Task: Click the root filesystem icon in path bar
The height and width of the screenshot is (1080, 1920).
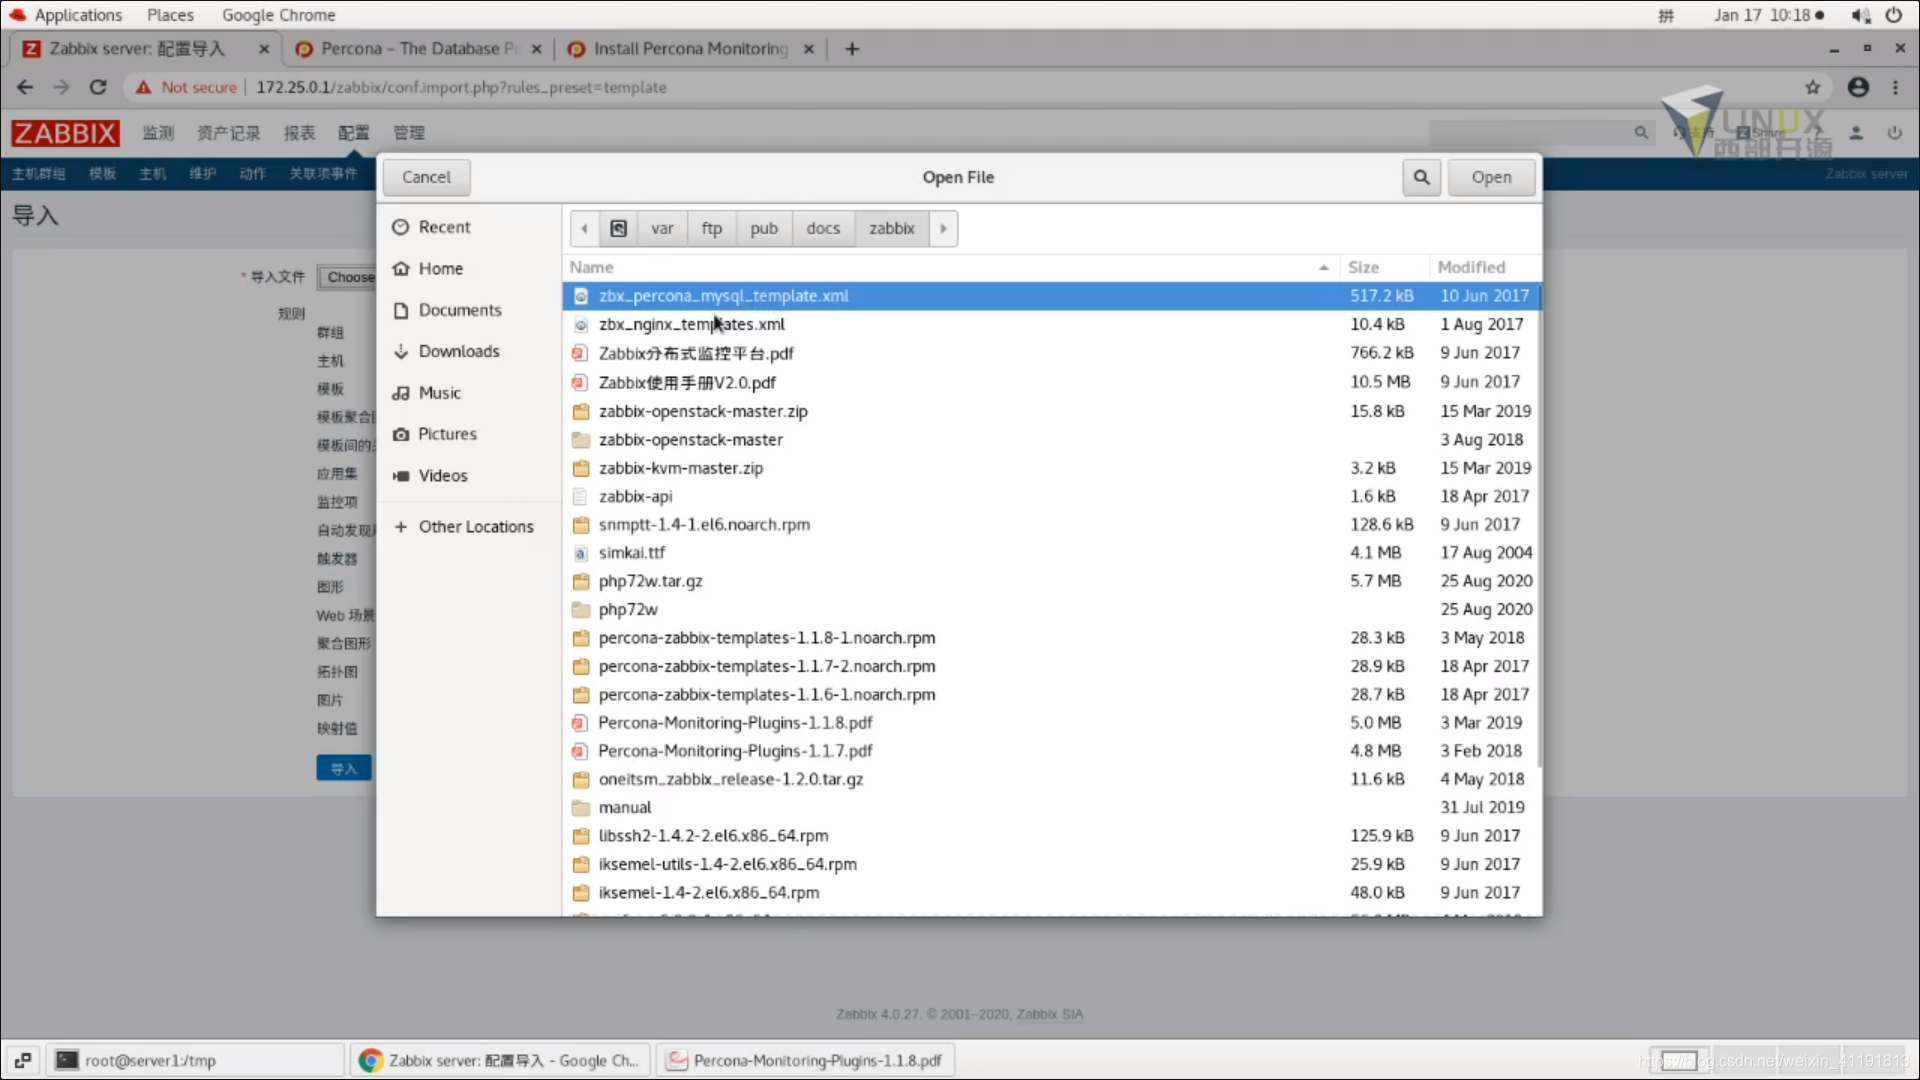Action: [x=619, y=228]
